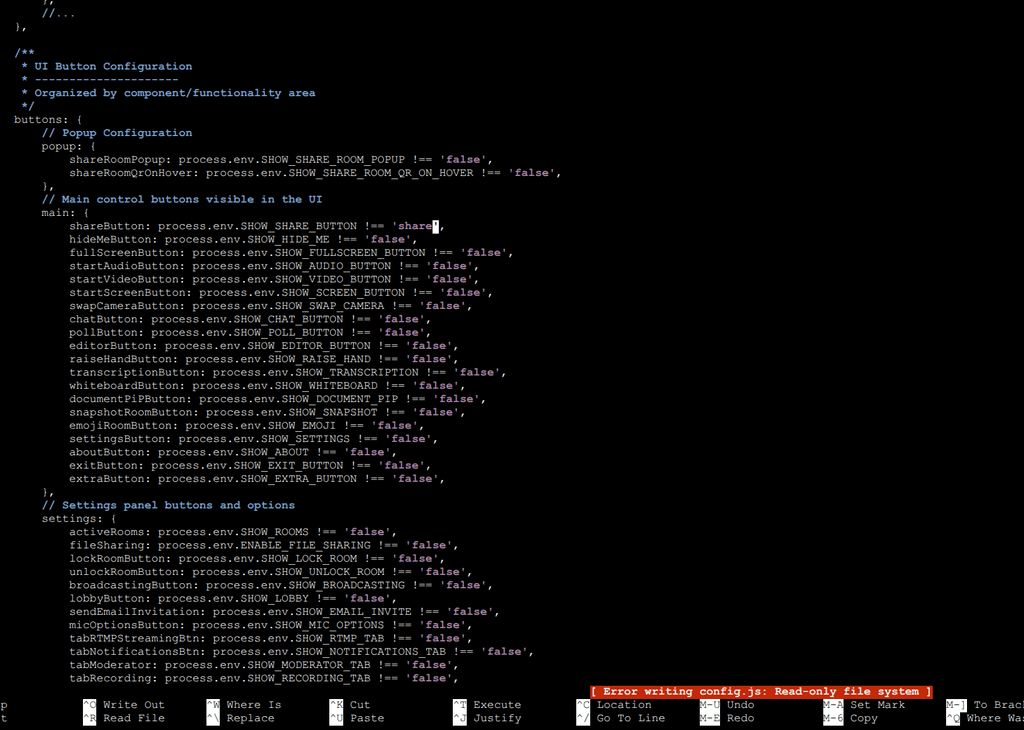Image resolution: width=1024 pixels, height=730 pixels.
Task: Select the Where Is search shortcut
Action: coord(253,705)
